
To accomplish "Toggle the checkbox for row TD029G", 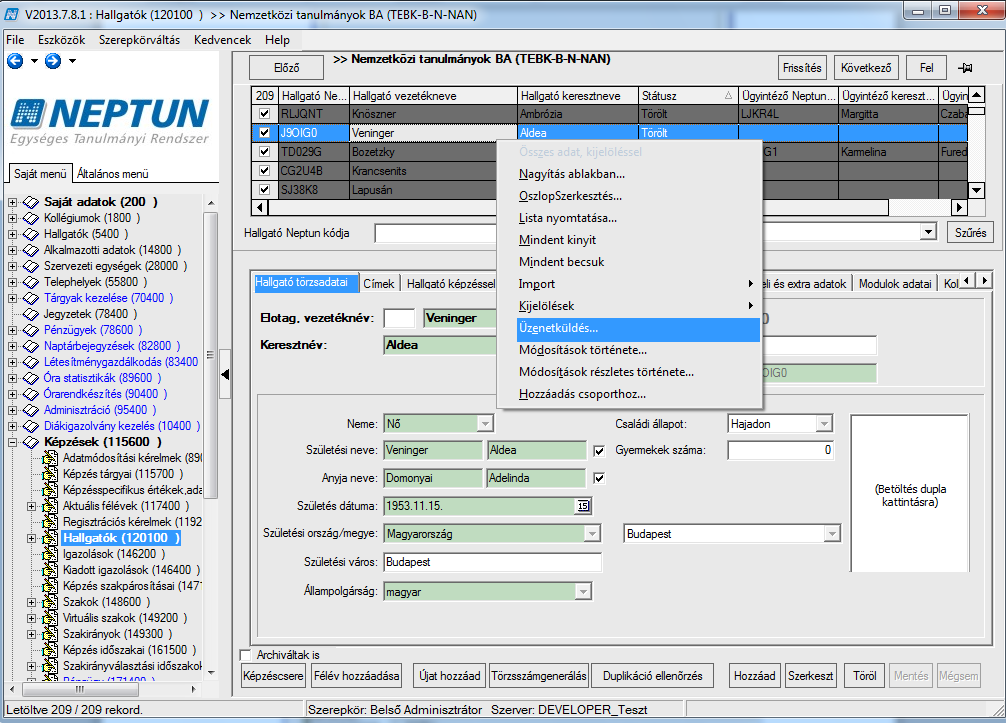I will coord(264,152).
